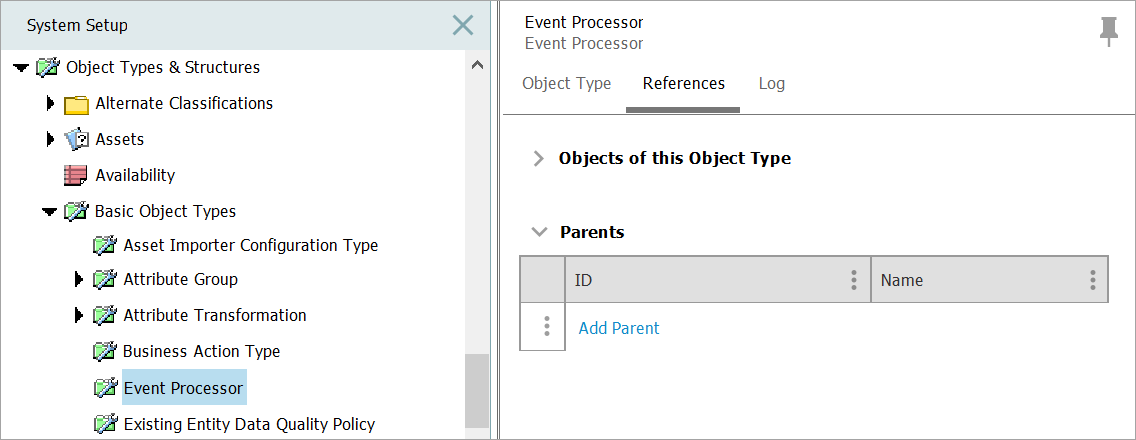The height and width of the screenshot is (440, 1136).
Task: Close the System Setup panel
Action: pyautogui.click(x=463, y=25)
